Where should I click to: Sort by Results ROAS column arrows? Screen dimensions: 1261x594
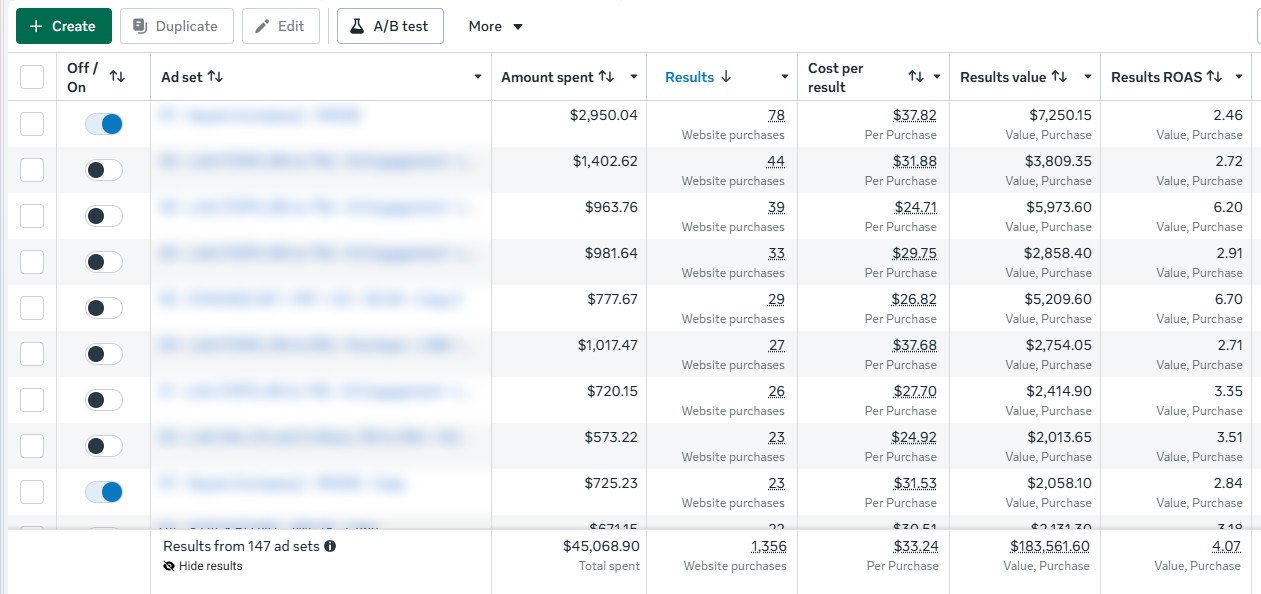[1214, 77]
